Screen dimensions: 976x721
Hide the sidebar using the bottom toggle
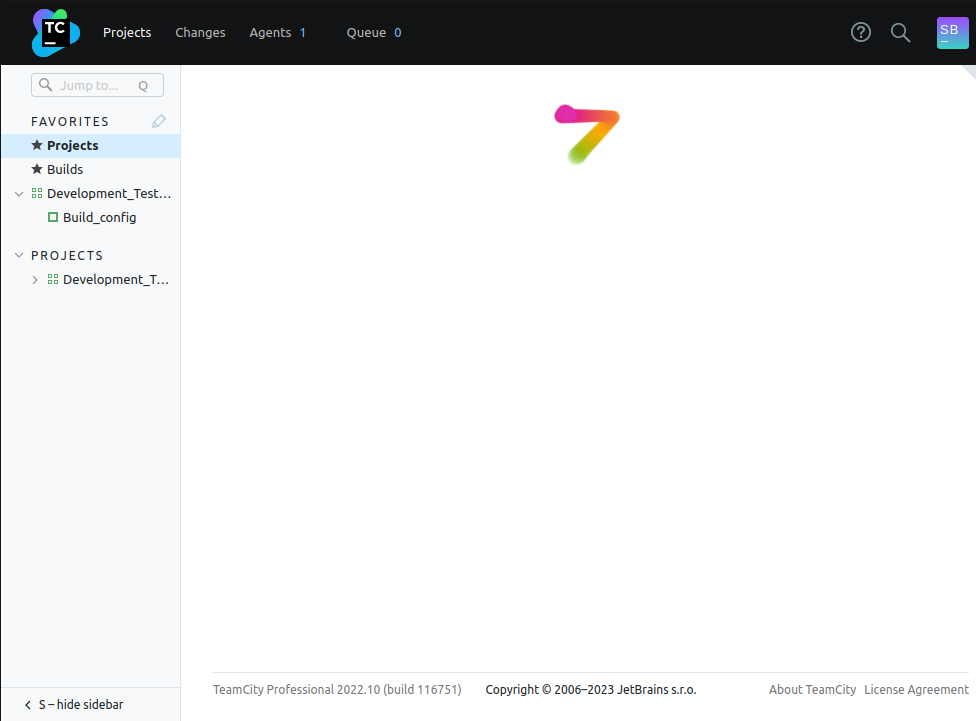[x=73, y=705]
